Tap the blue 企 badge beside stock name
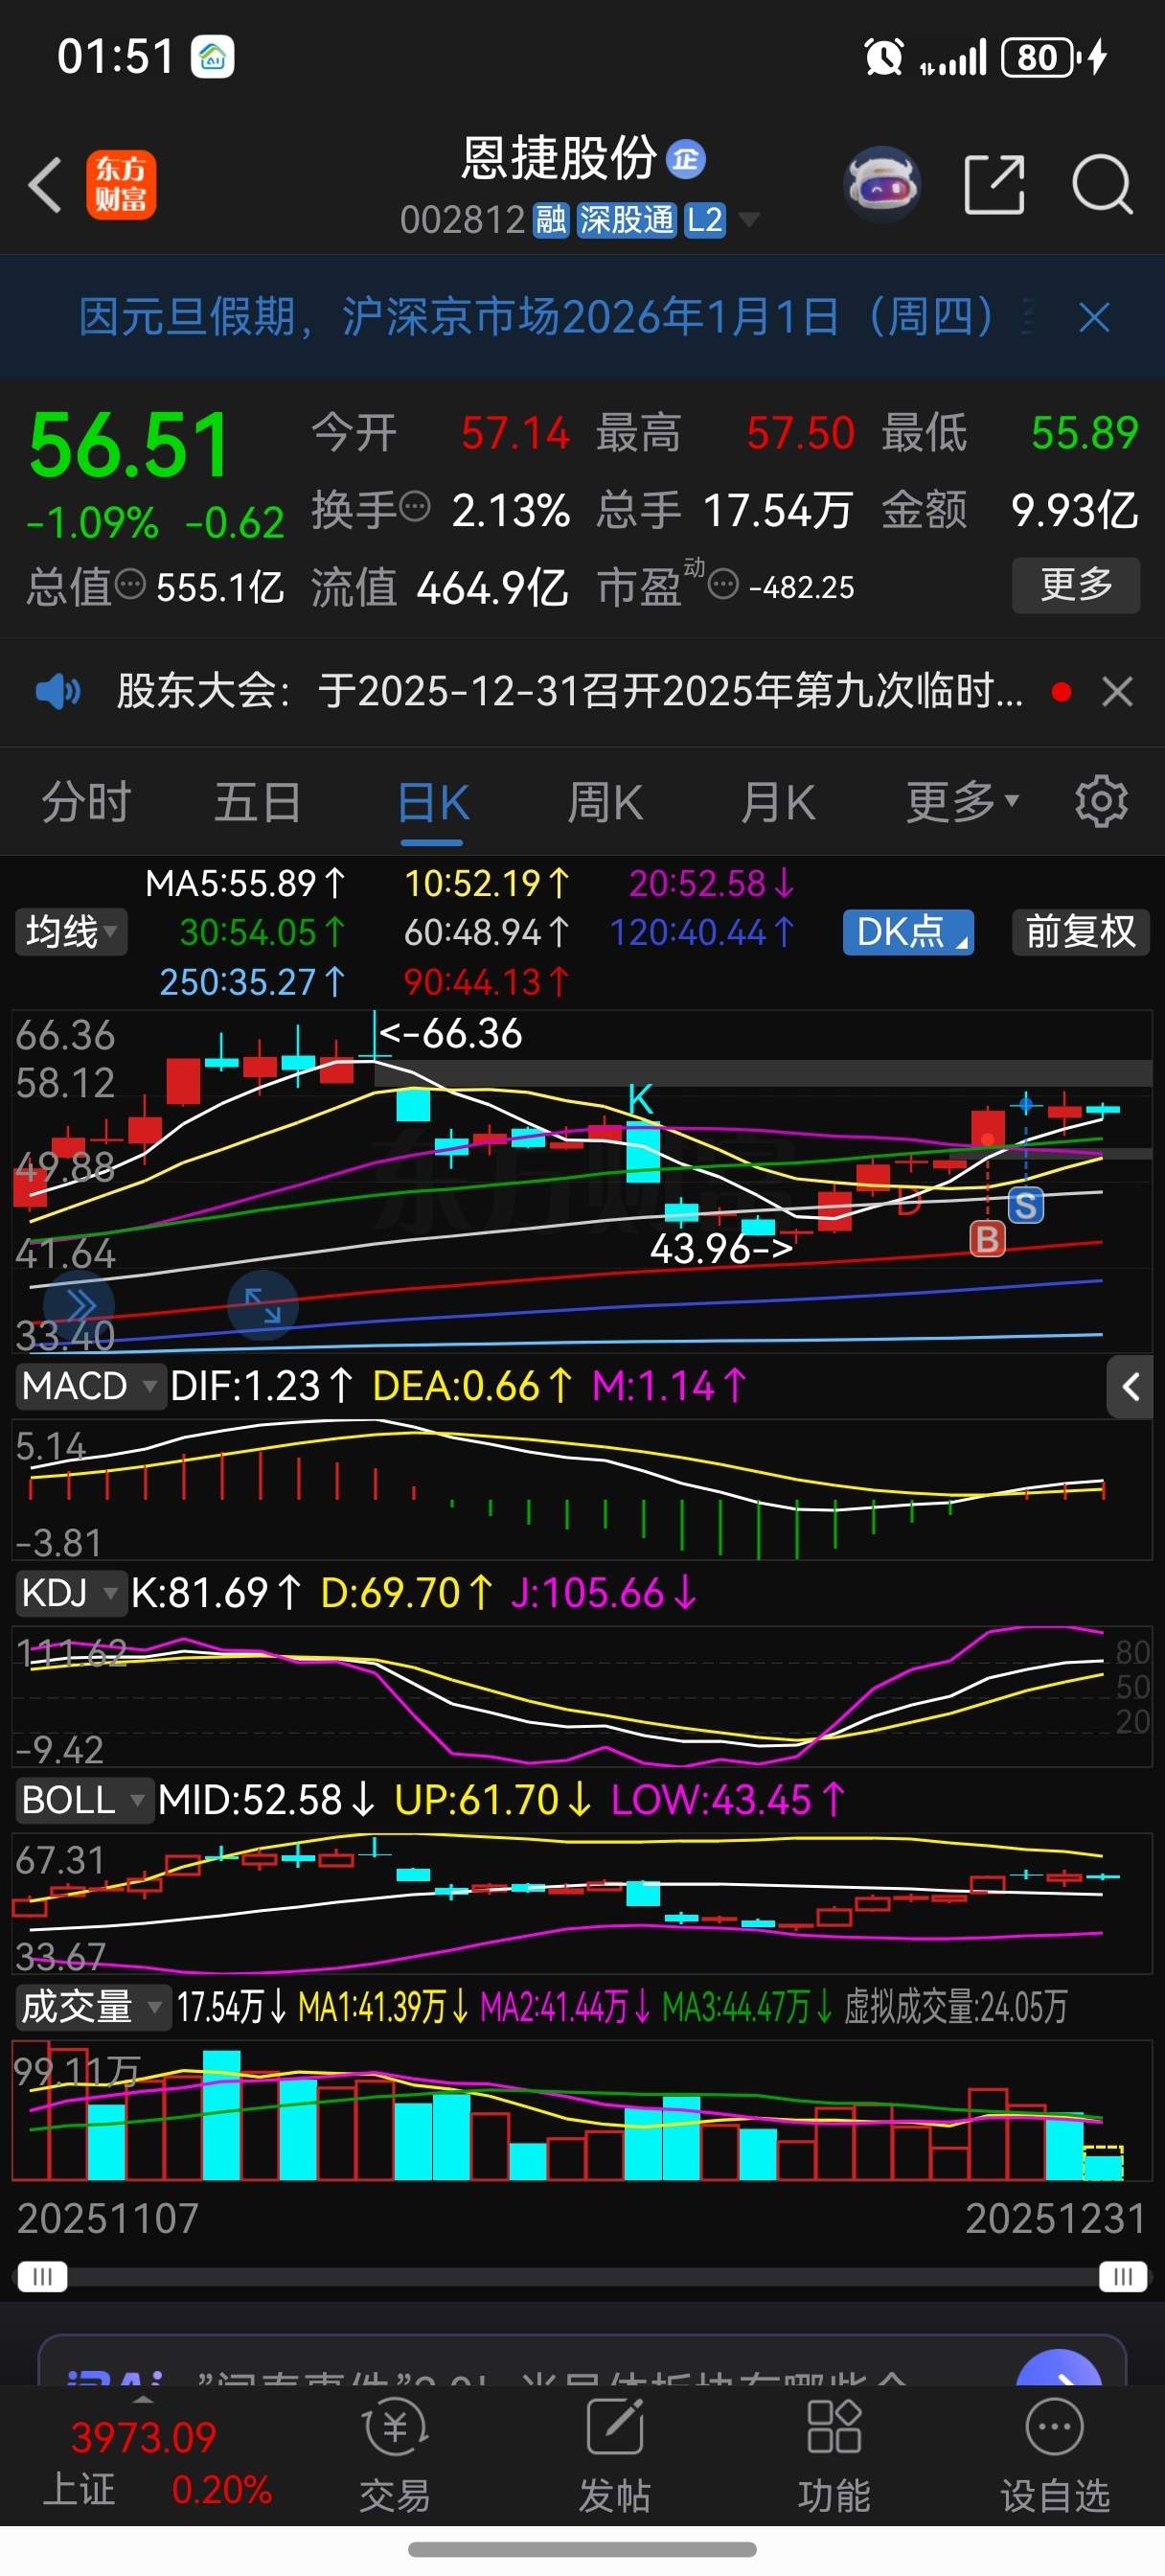The image size is (1165, 2576). click(686, 159)
